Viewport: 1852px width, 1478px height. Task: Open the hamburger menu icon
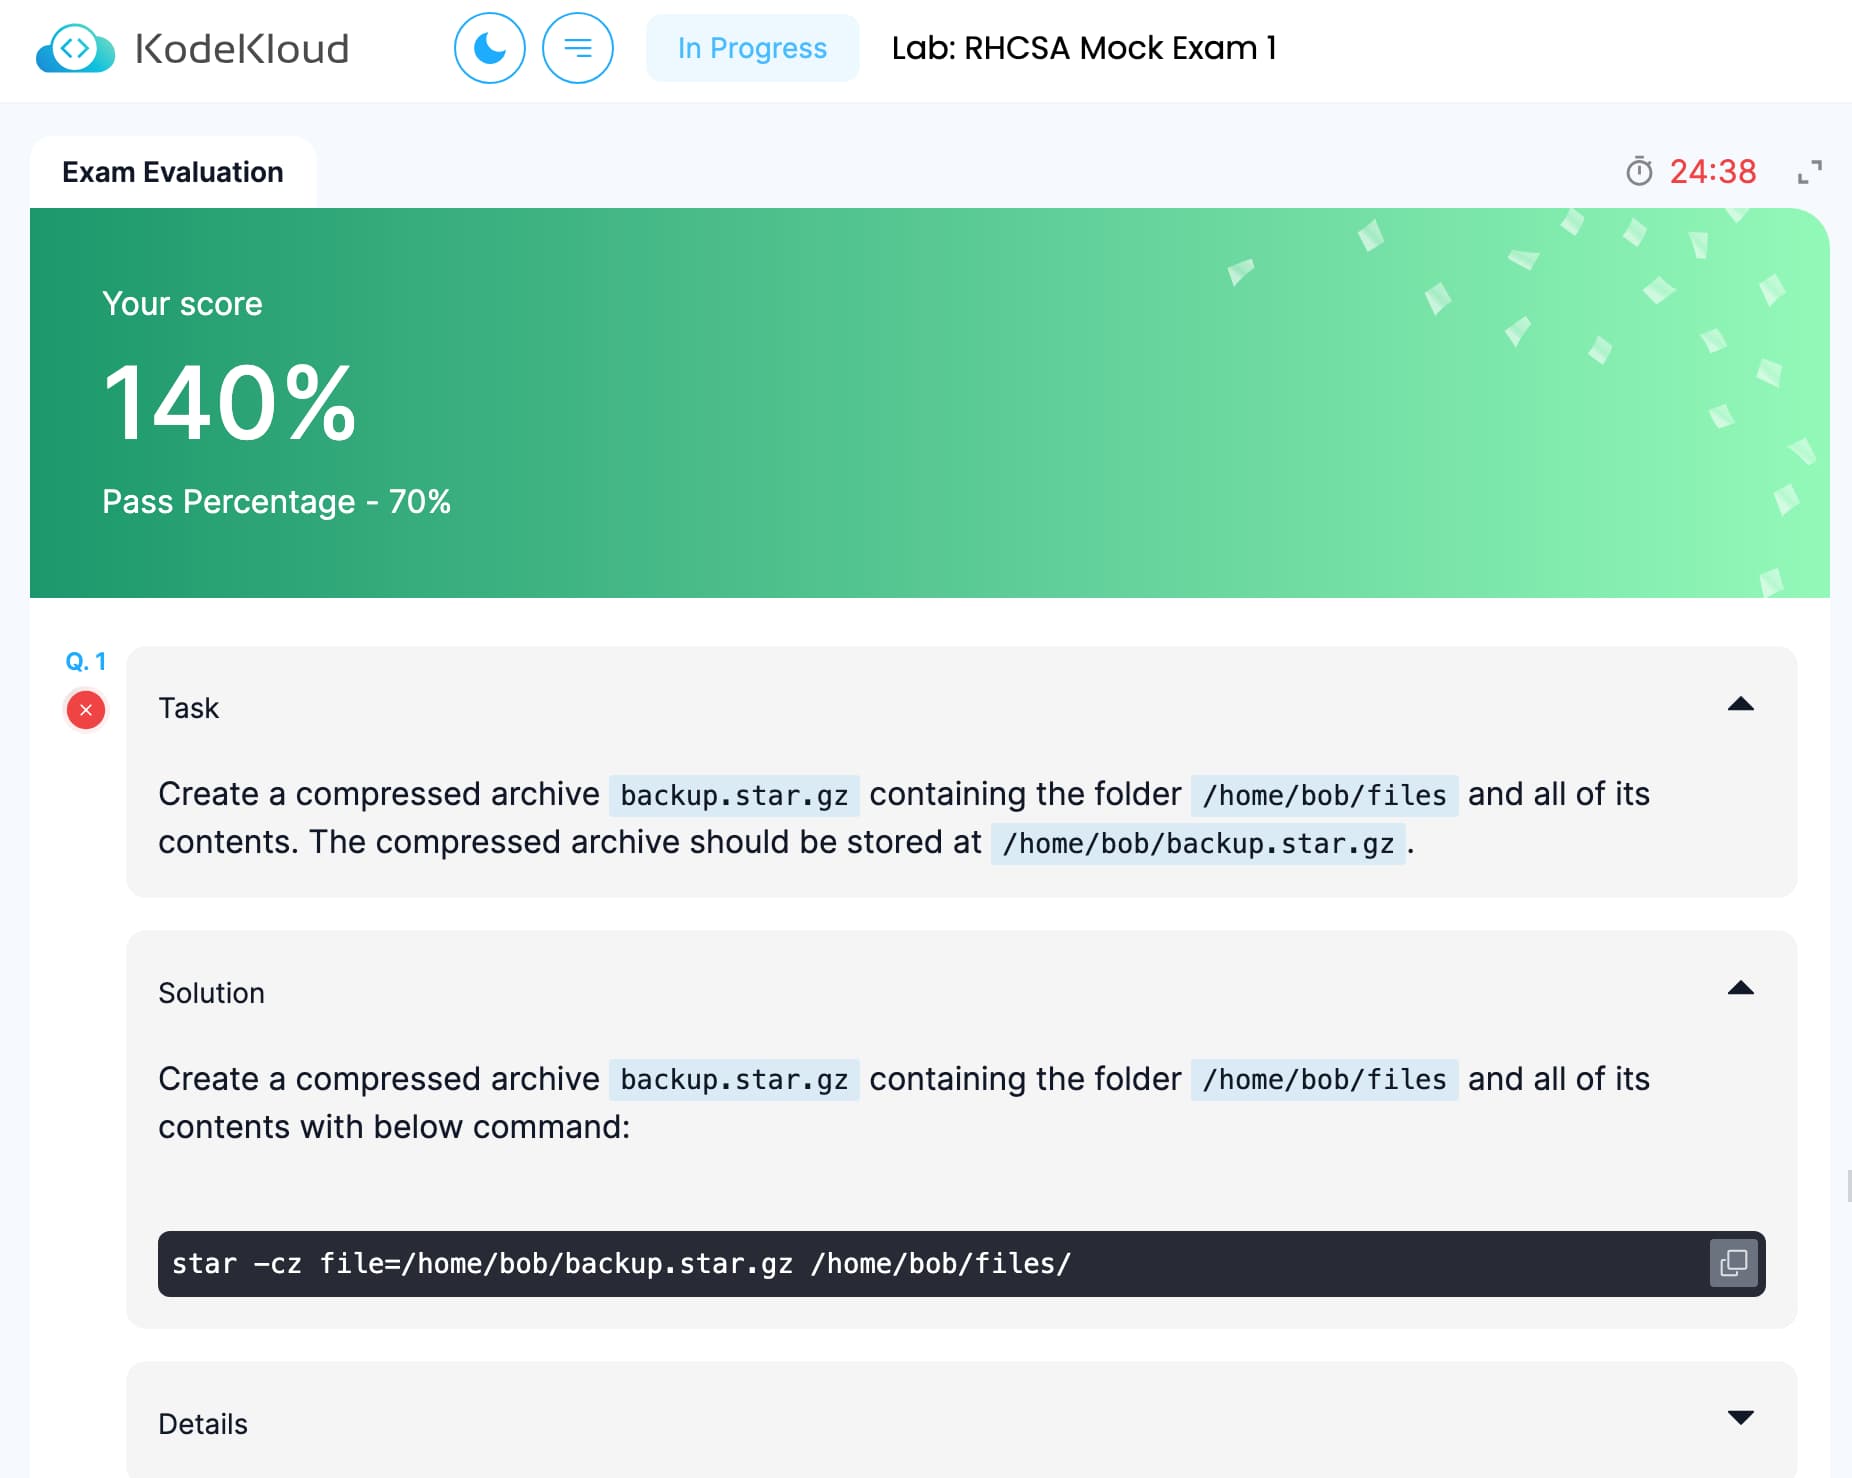tap(578, 48)
